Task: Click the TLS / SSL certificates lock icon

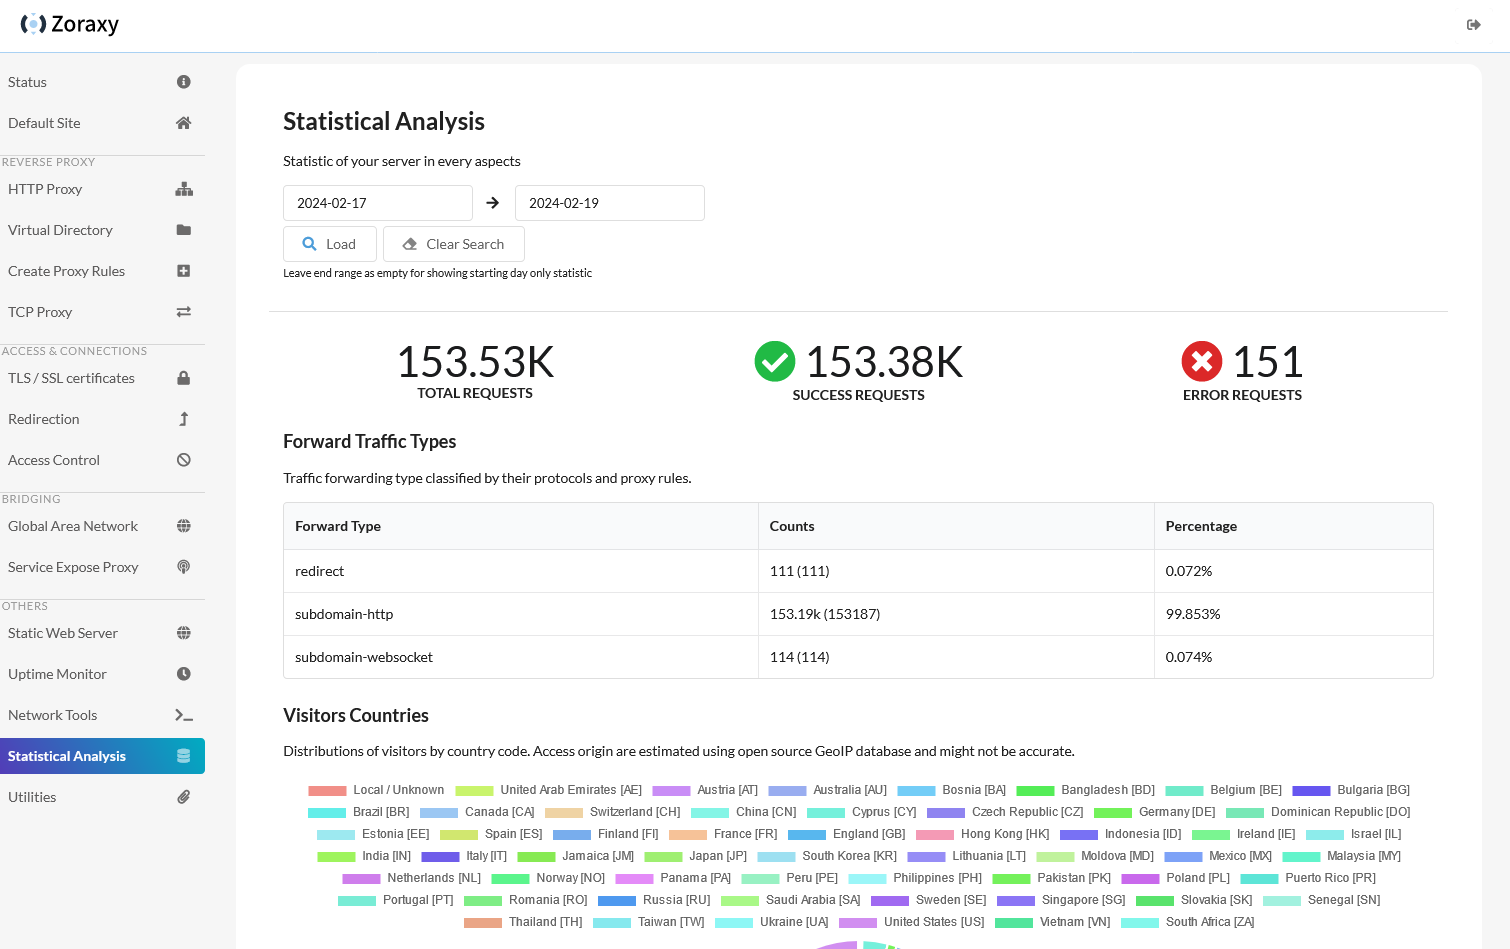Action: click(183, 377)
